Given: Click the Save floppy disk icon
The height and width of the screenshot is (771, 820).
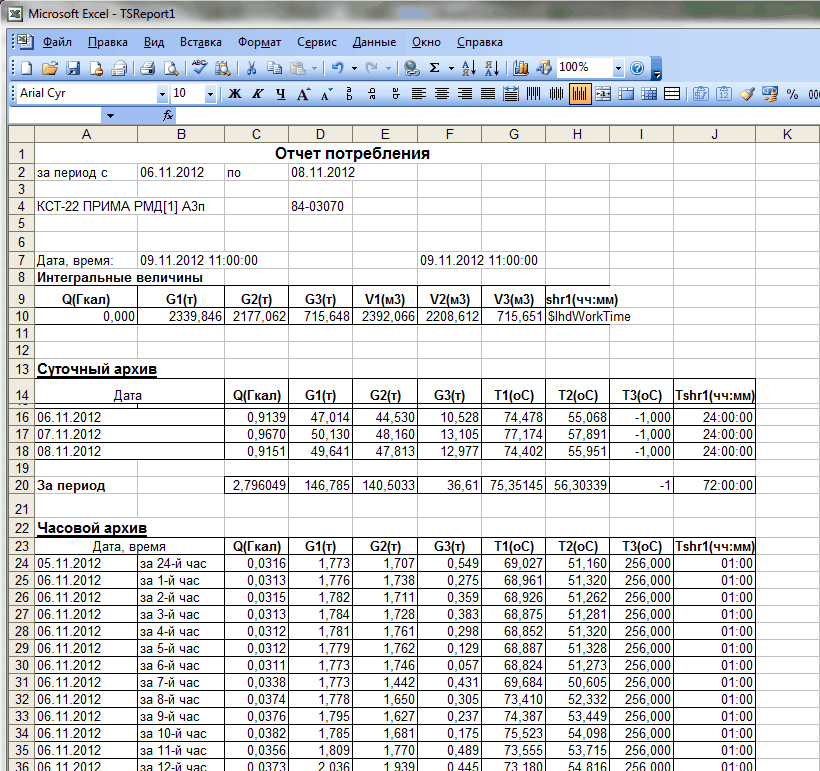Looking at the screenshot, I should 73,69.
